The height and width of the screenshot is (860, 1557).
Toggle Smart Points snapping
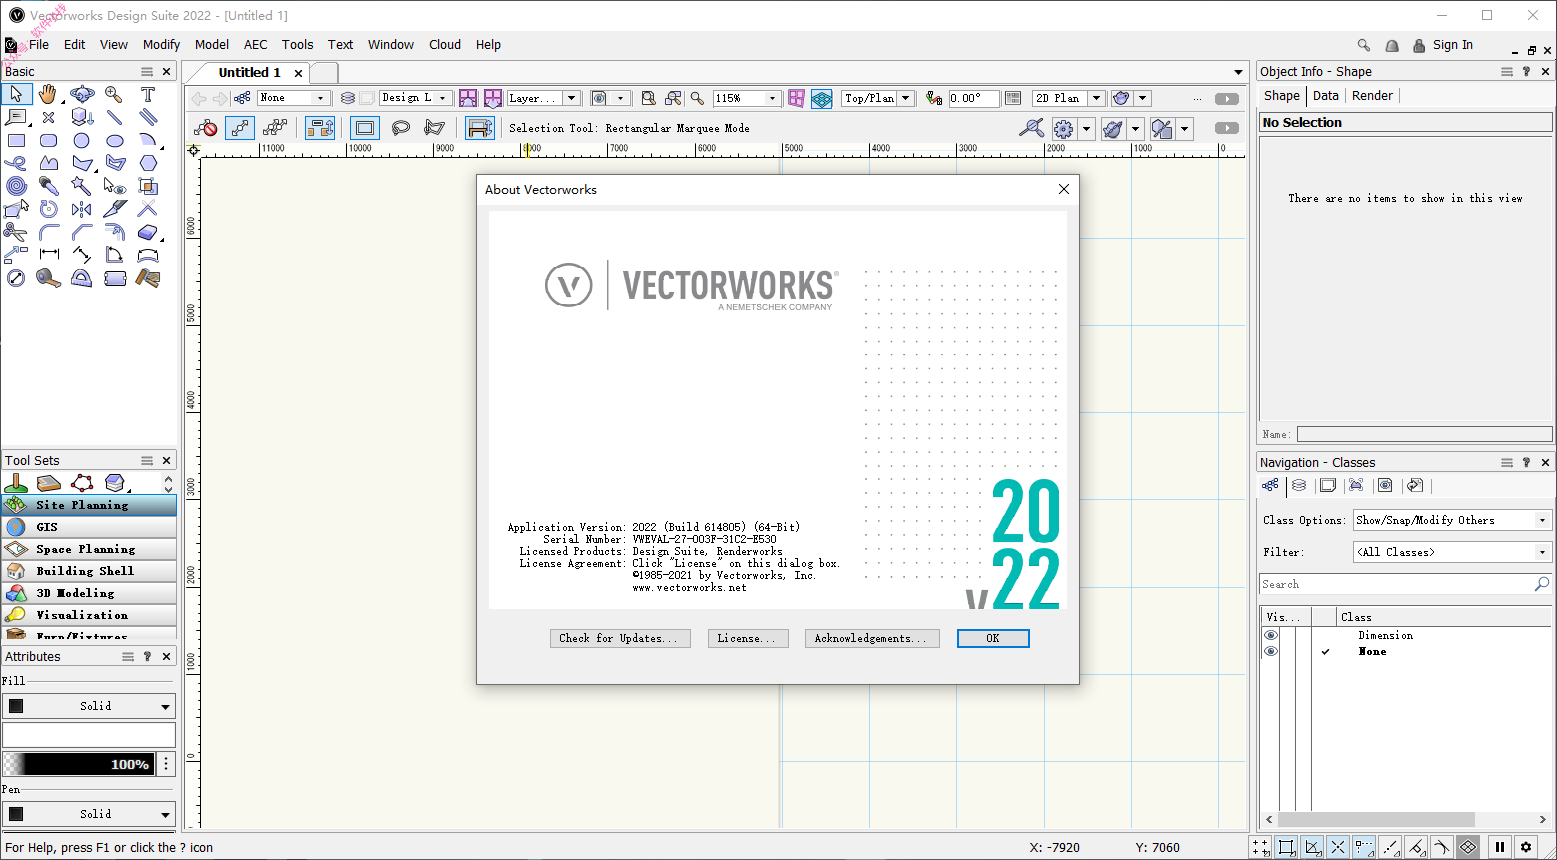pos(1364,847)
